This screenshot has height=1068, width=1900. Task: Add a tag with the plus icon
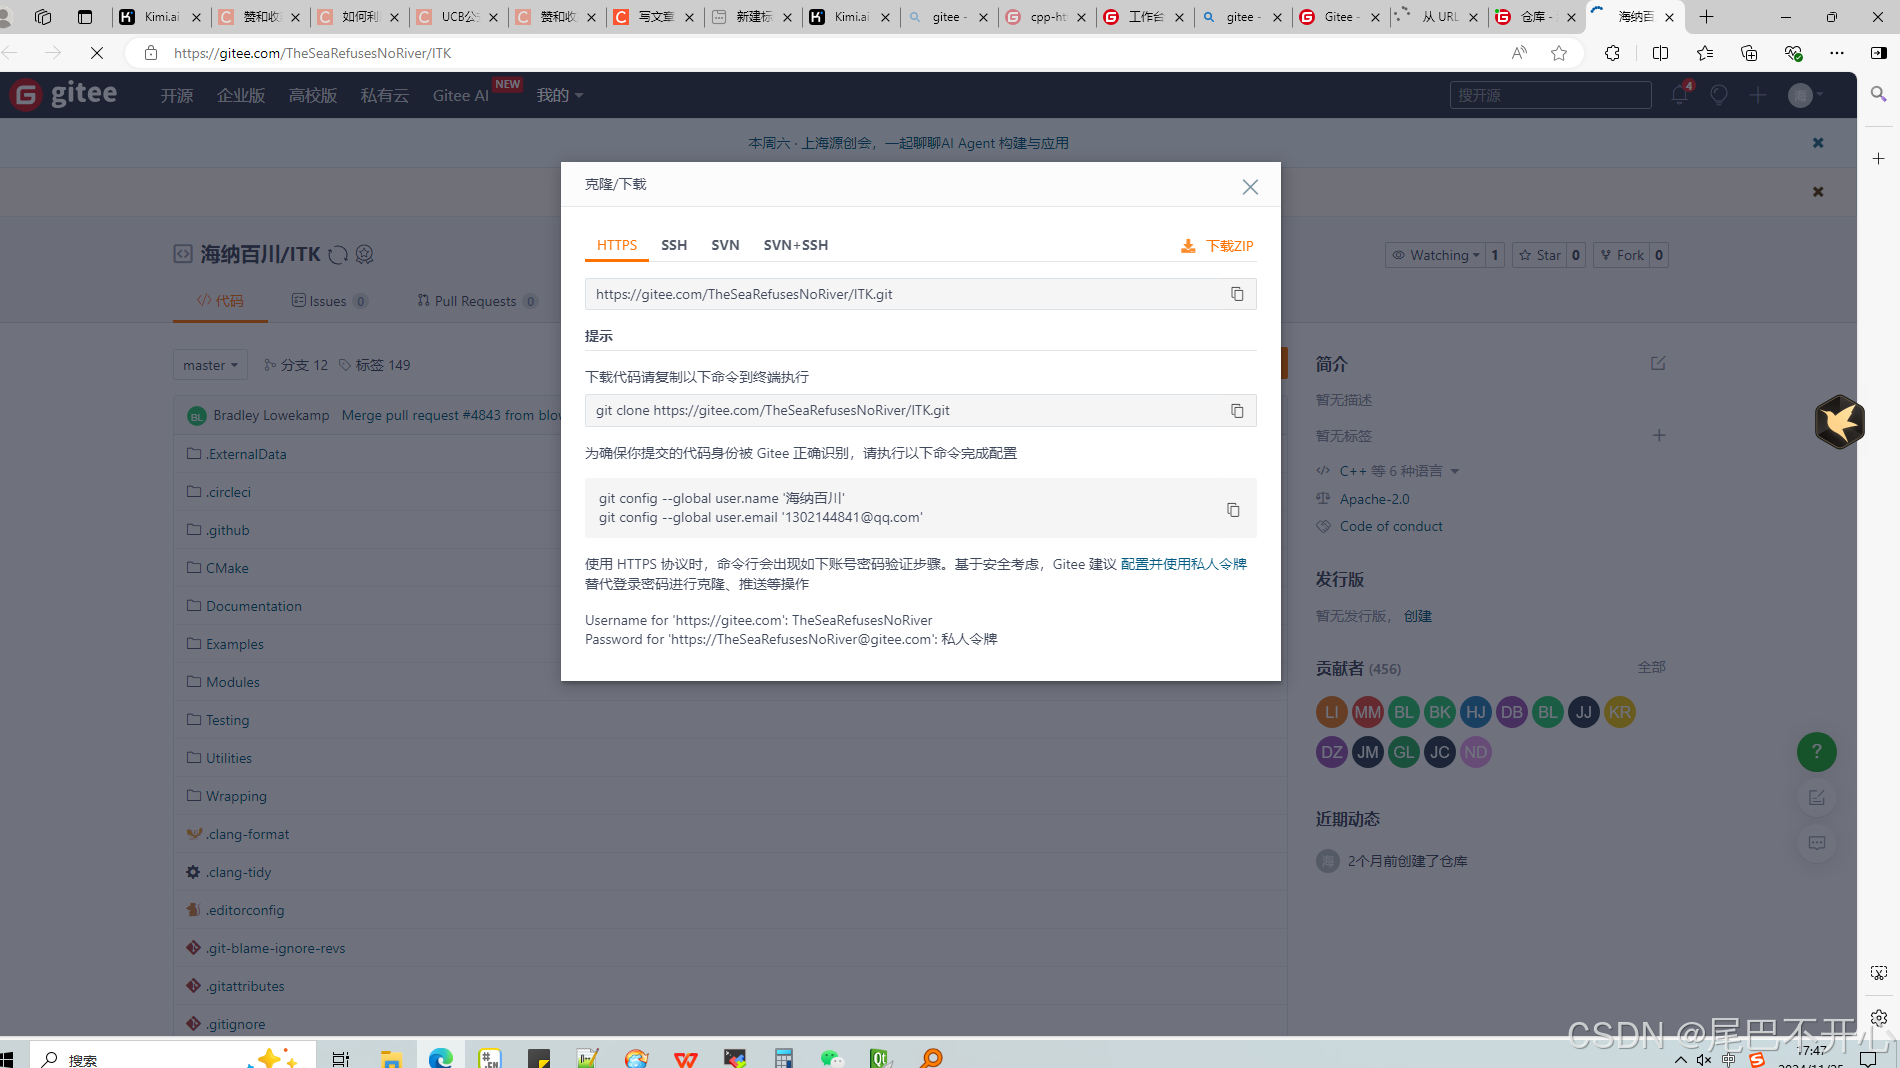[1659, 435]
